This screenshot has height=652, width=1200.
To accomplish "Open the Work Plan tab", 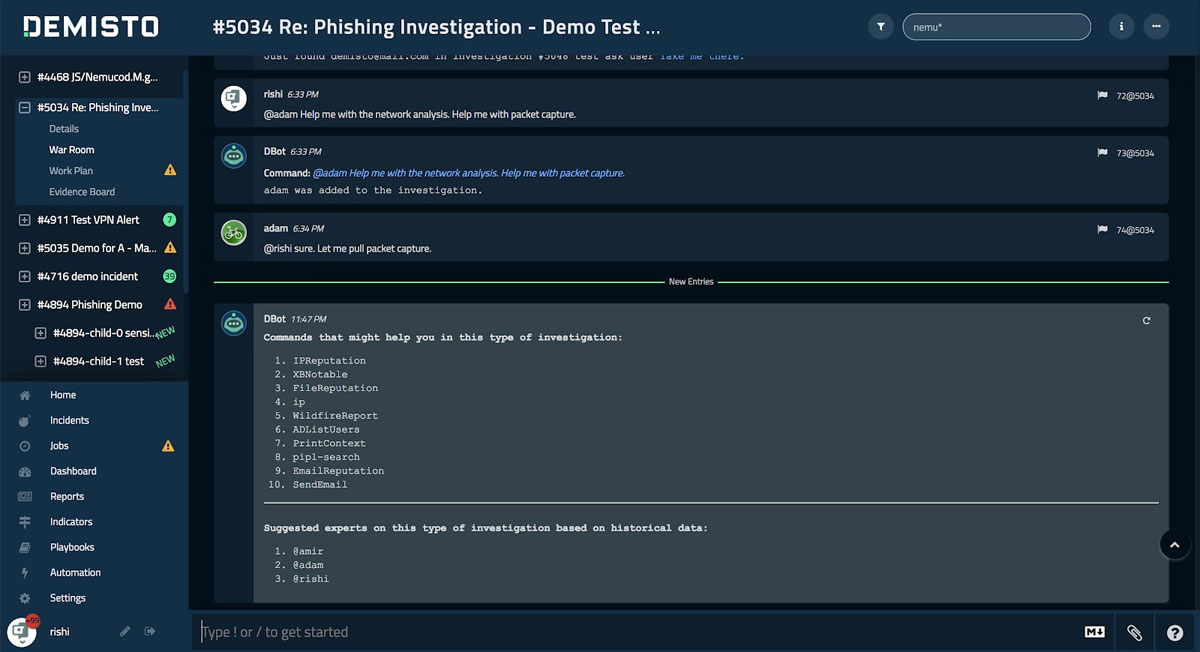I will pyautogui.click(x=71, y=171).
